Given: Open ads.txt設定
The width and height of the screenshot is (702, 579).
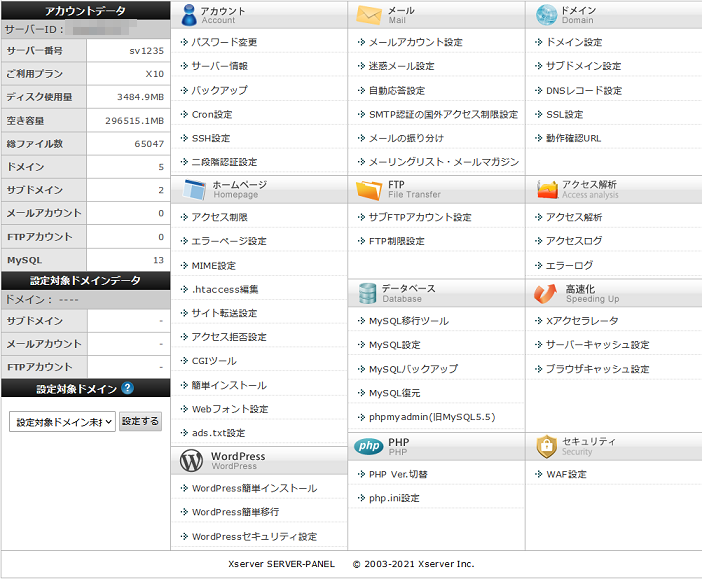Looking at the screenshot, I should 218,433.
